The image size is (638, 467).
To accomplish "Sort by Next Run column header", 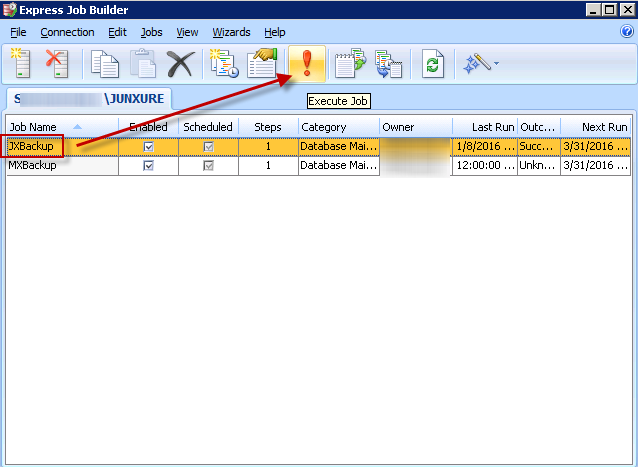I will pyautogui.click(x=595, y=127).
